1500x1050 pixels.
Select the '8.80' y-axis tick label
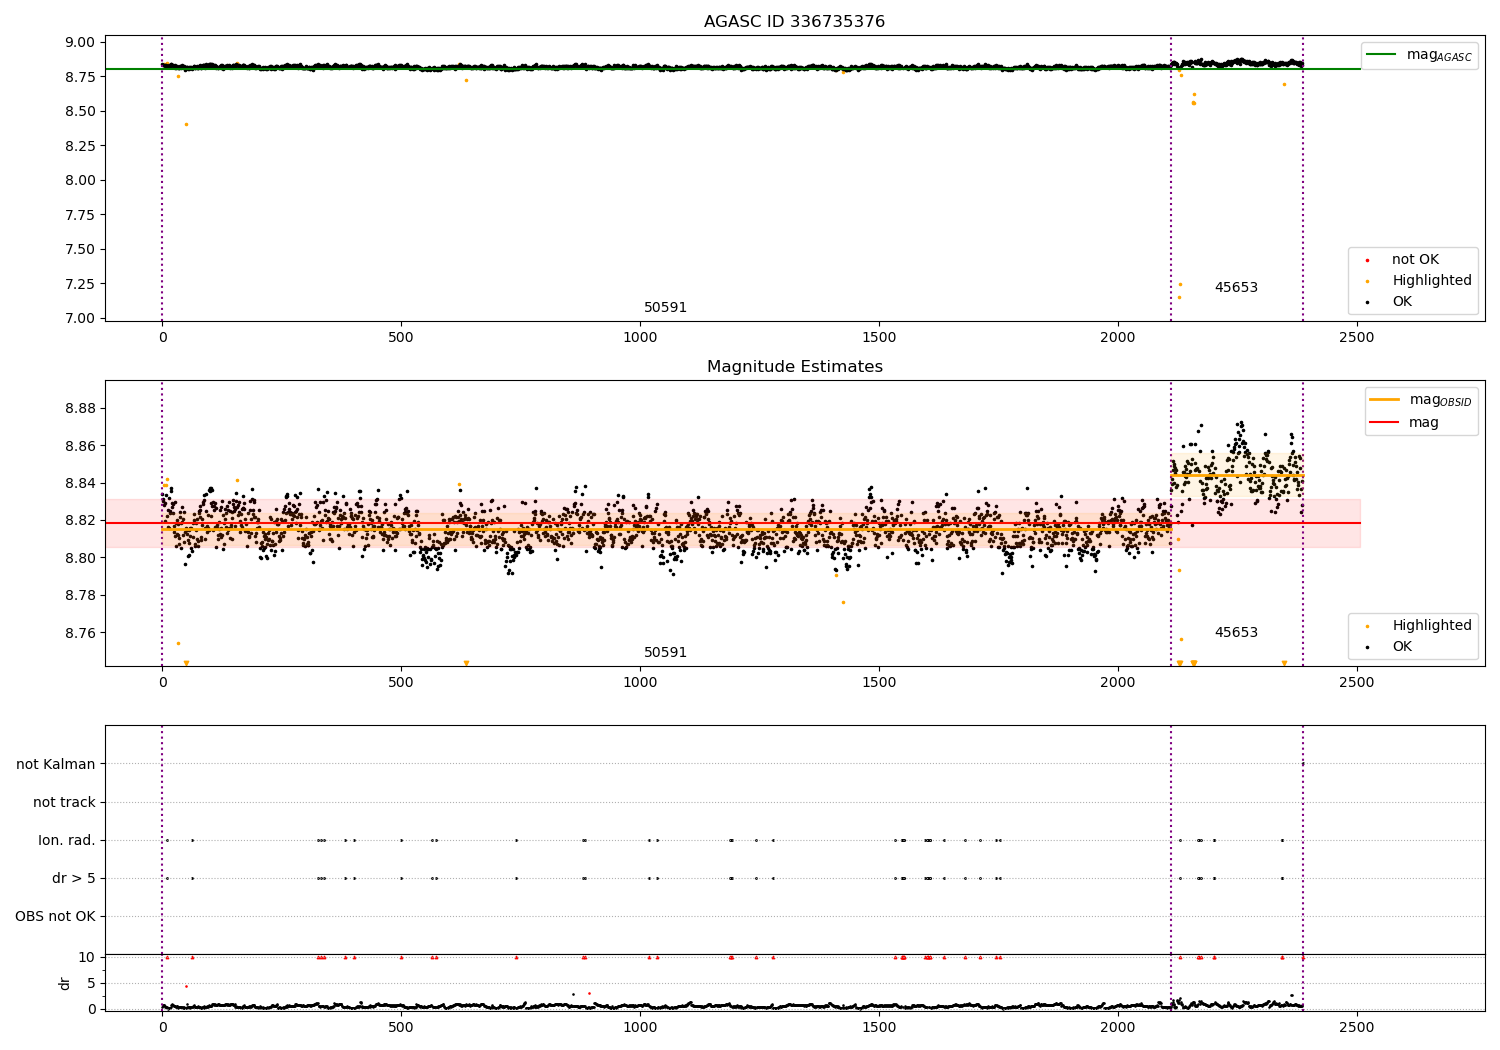[81, 558]
